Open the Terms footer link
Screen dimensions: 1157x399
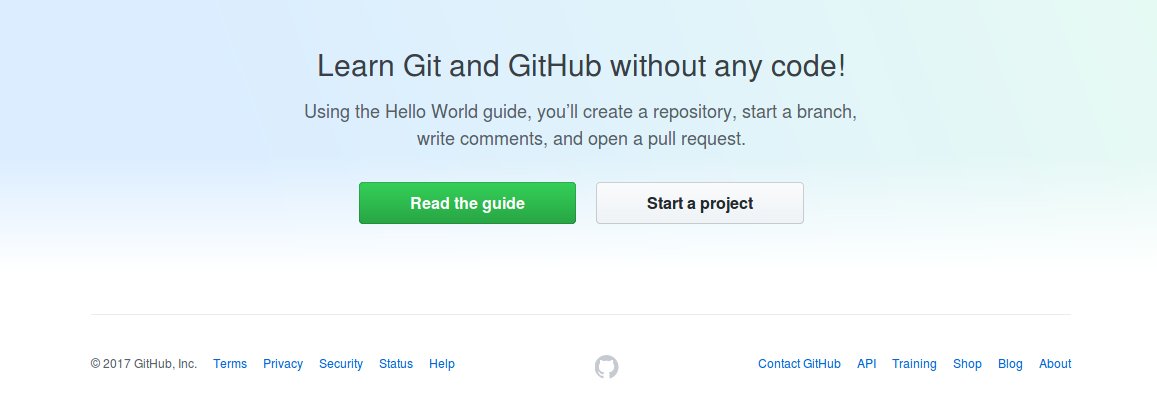coord(230,364)
